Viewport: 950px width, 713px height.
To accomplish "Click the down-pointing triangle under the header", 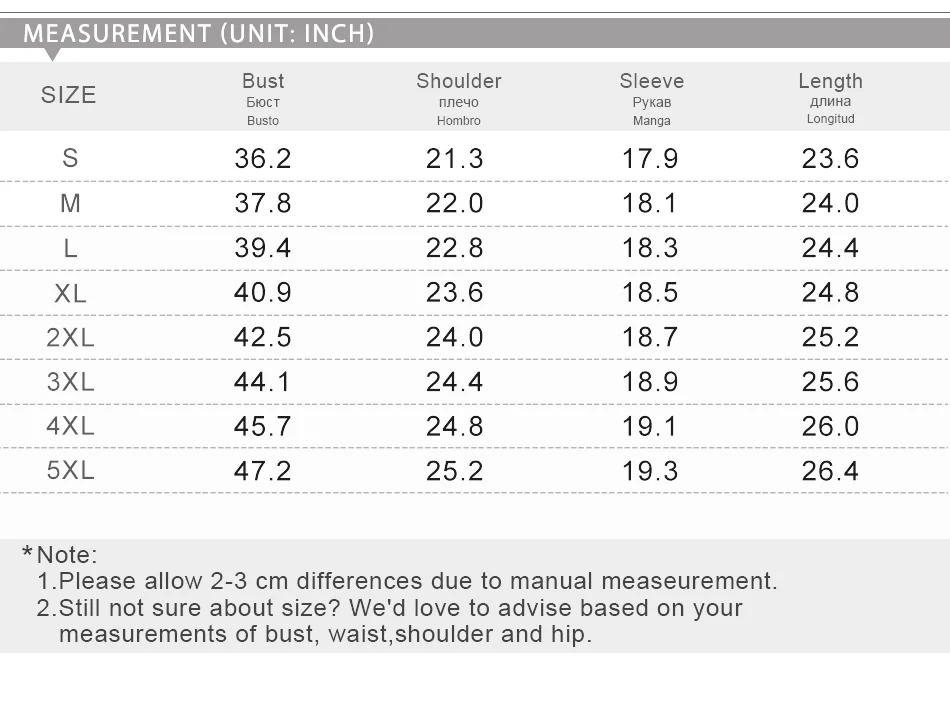I will pos(53,55).
